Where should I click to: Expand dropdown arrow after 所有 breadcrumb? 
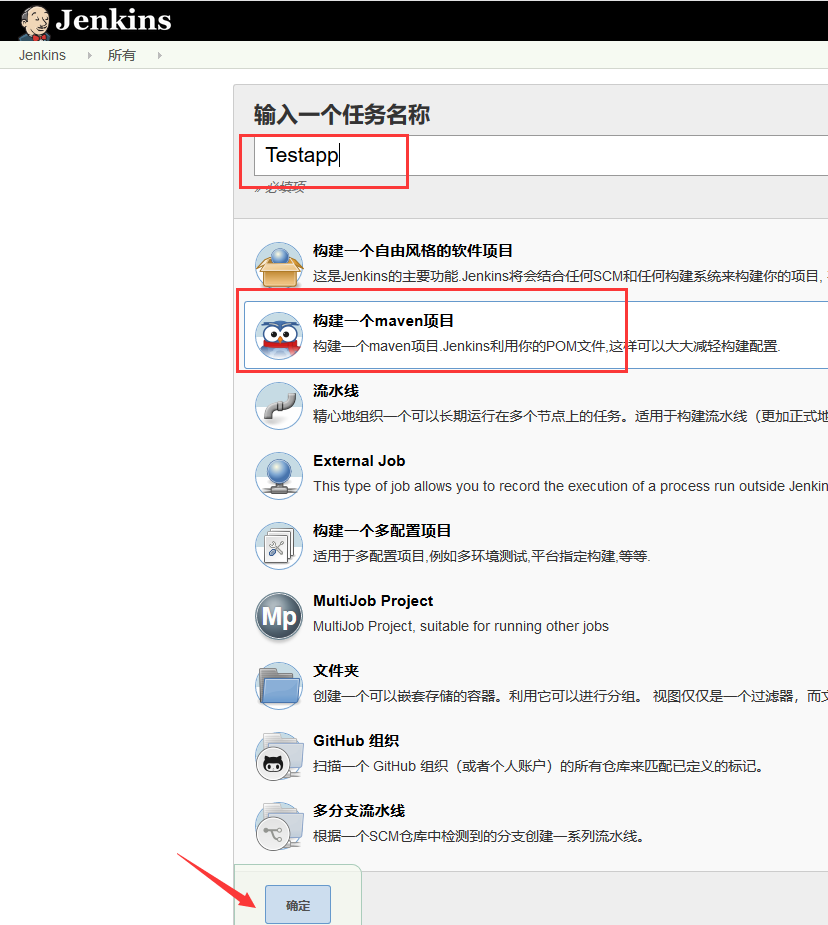coord(159,55)
